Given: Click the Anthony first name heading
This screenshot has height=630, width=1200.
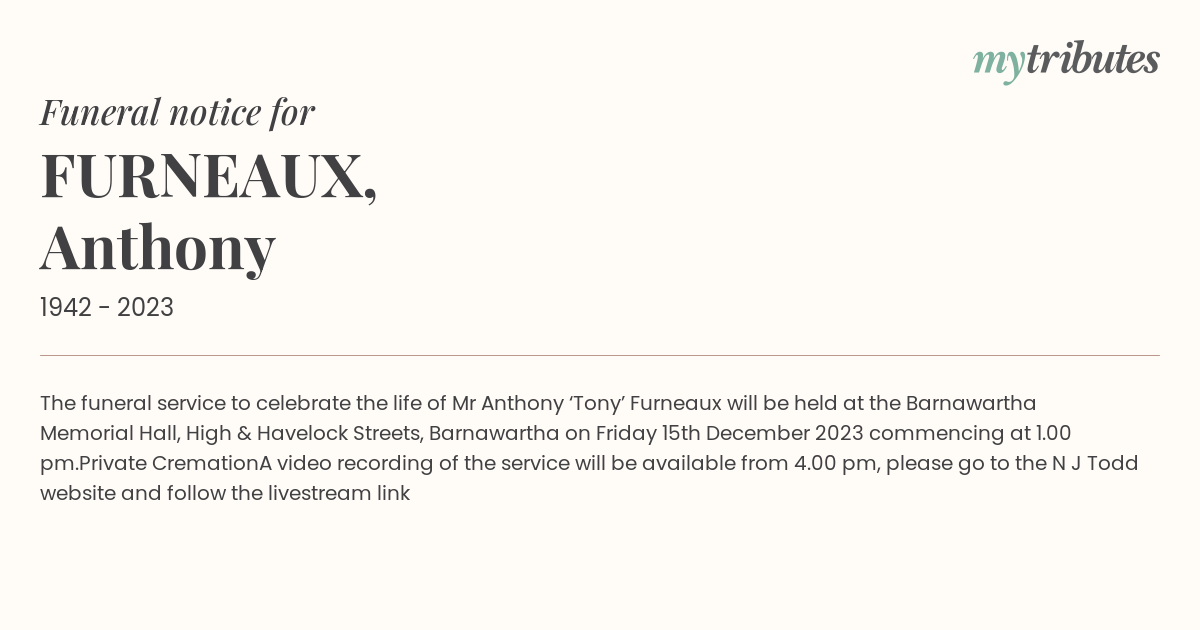Looking at the screenshot, I should point(158,248).
